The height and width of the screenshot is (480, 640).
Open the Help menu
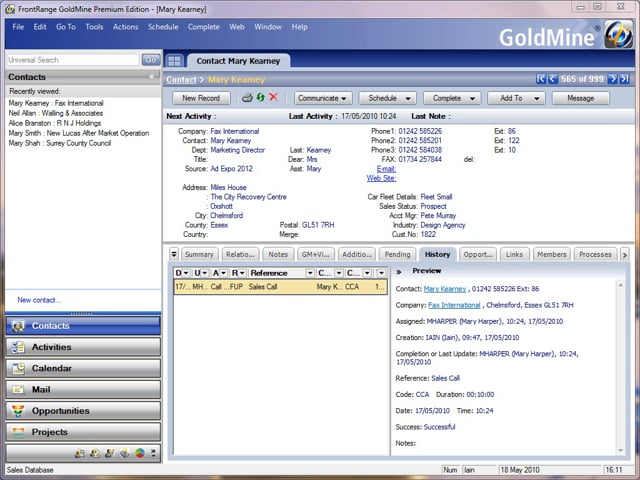tap(300, 27)
